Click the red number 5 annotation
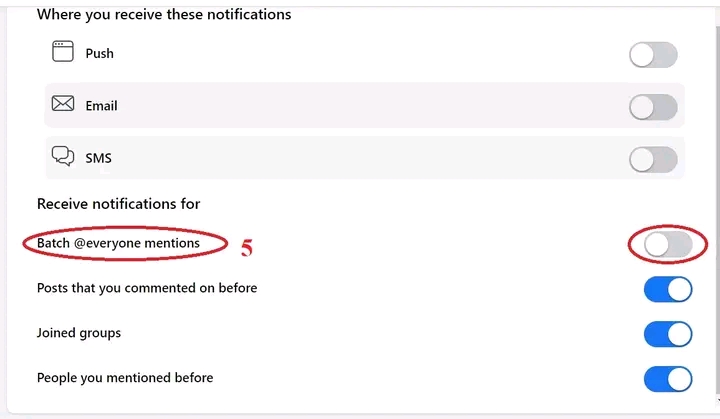The image size is (720, 419). (x=247, y=248)
